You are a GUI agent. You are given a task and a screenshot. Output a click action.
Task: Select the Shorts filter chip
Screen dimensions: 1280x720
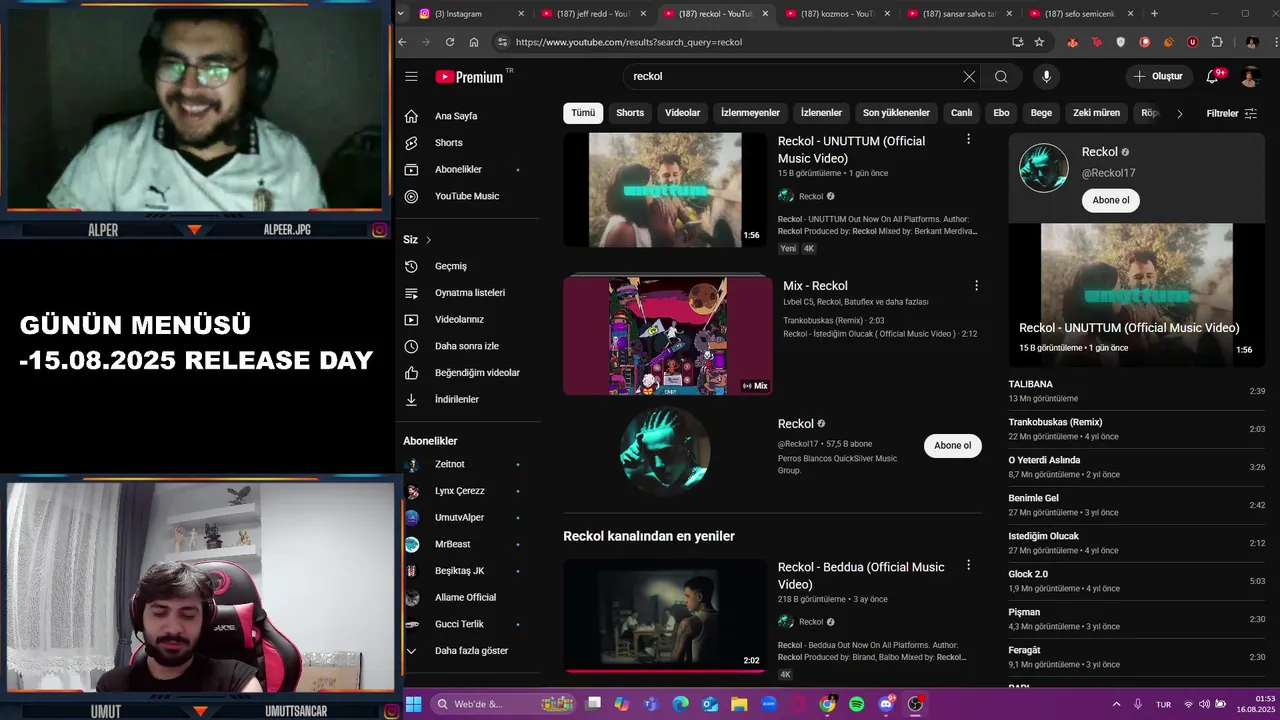[630, 113]
